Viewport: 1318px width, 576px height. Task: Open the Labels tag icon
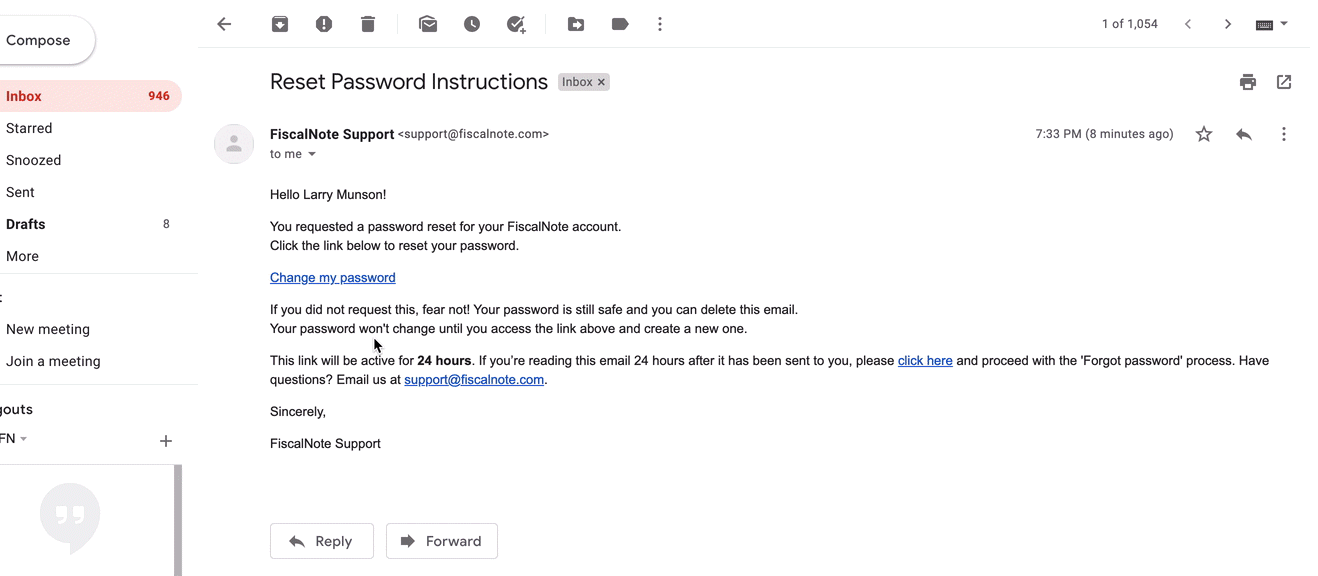(x=620, y=24)
